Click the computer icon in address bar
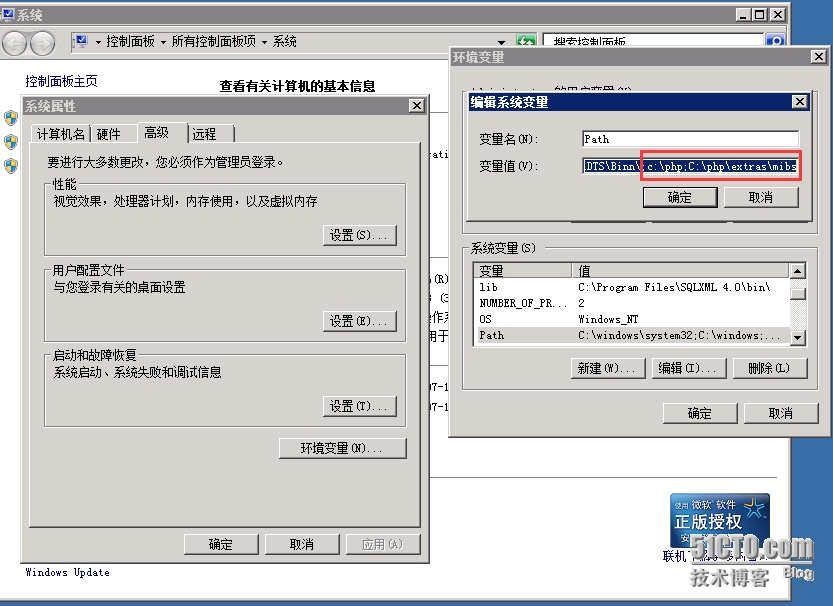This screenshot has width=833, height=606. point(81,41)
